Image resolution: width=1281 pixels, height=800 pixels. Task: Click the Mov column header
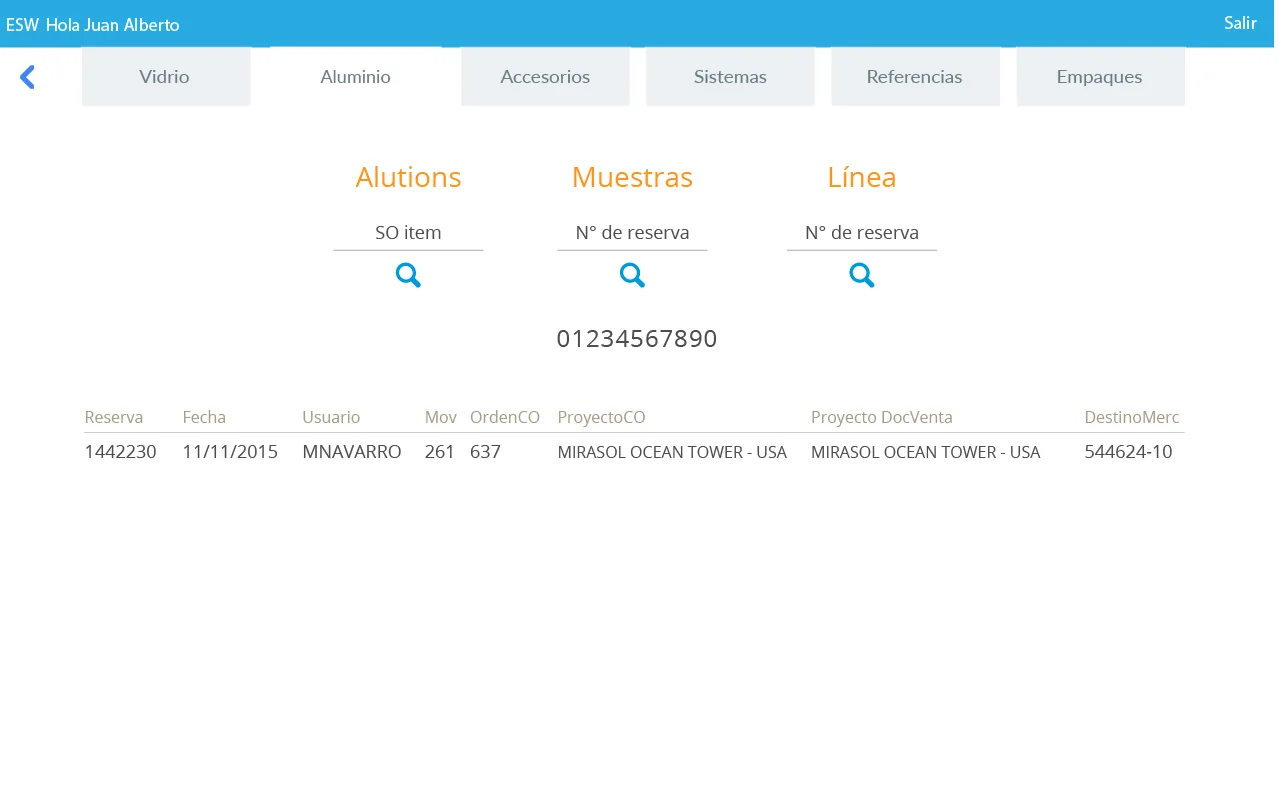440,417
